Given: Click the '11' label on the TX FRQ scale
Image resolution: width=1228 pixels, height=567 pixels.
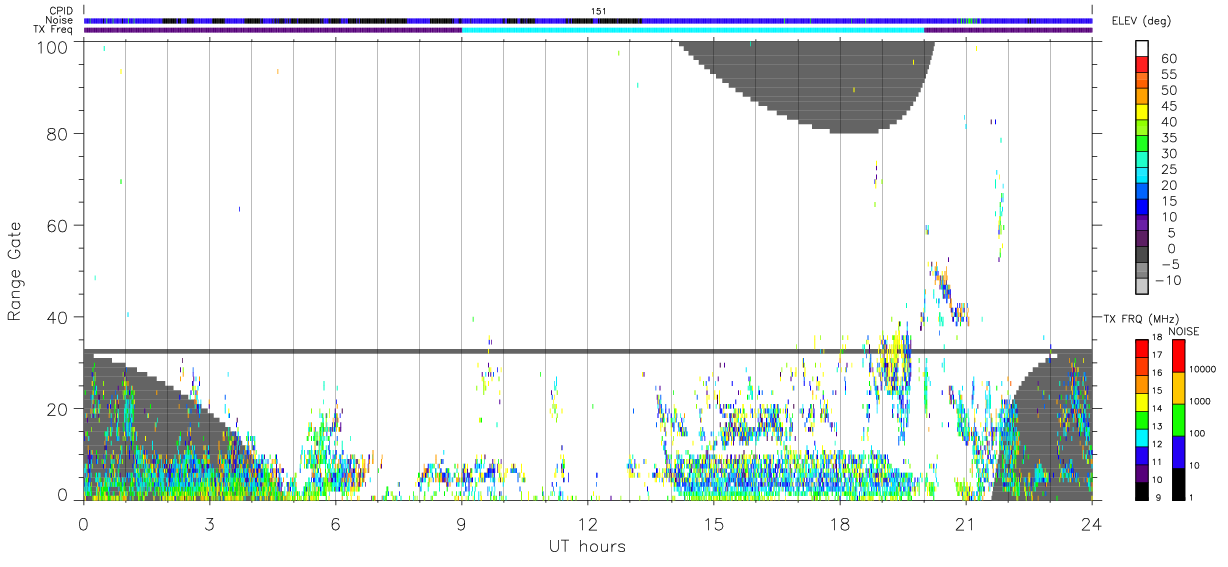Looking at the screenshot, I should pyautogui.click(x=1158, y=464).
